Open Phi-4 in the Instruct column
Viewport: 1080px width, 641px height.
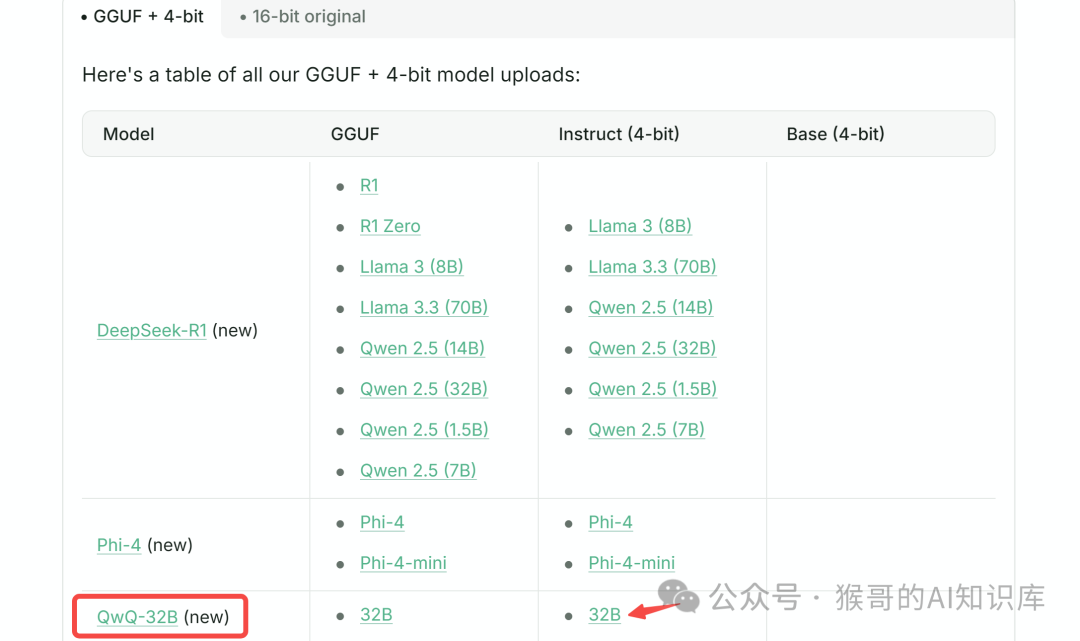[610, 522]
